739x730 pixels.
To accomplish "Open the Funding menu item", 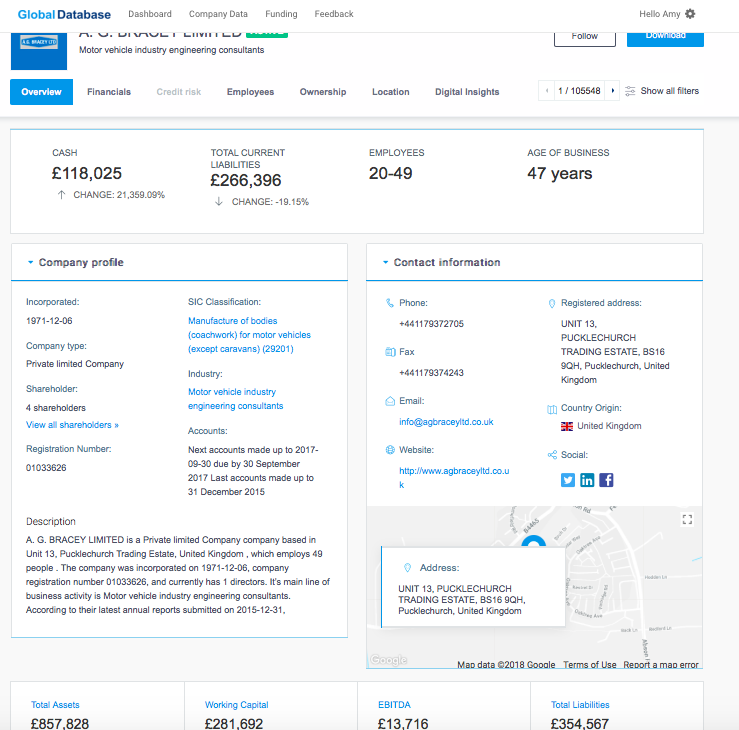I will 281,14.
